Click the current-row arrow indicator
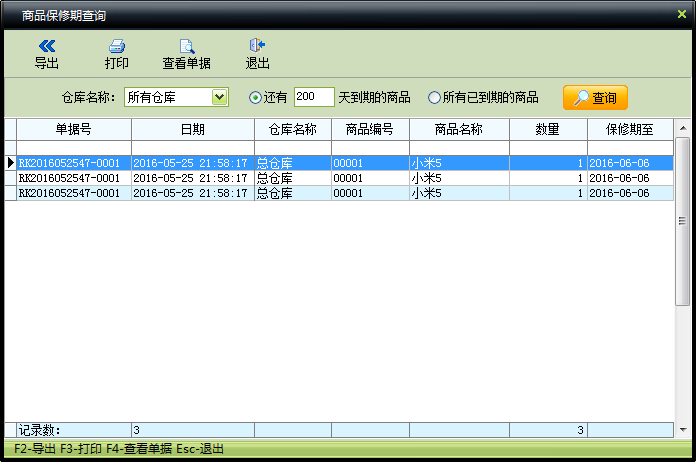The width and height of the screenshot is (696, 462). [11, 163]
